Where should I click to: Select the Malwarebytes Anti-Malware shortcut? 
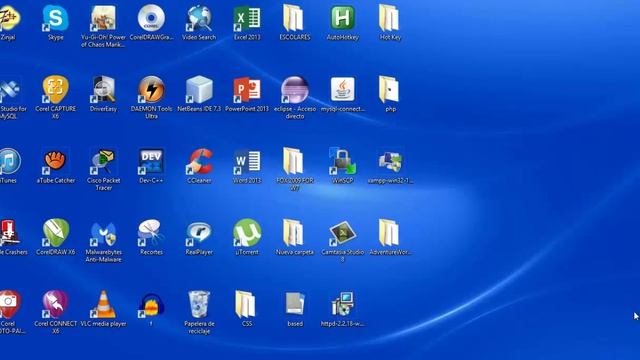point(103,233)
